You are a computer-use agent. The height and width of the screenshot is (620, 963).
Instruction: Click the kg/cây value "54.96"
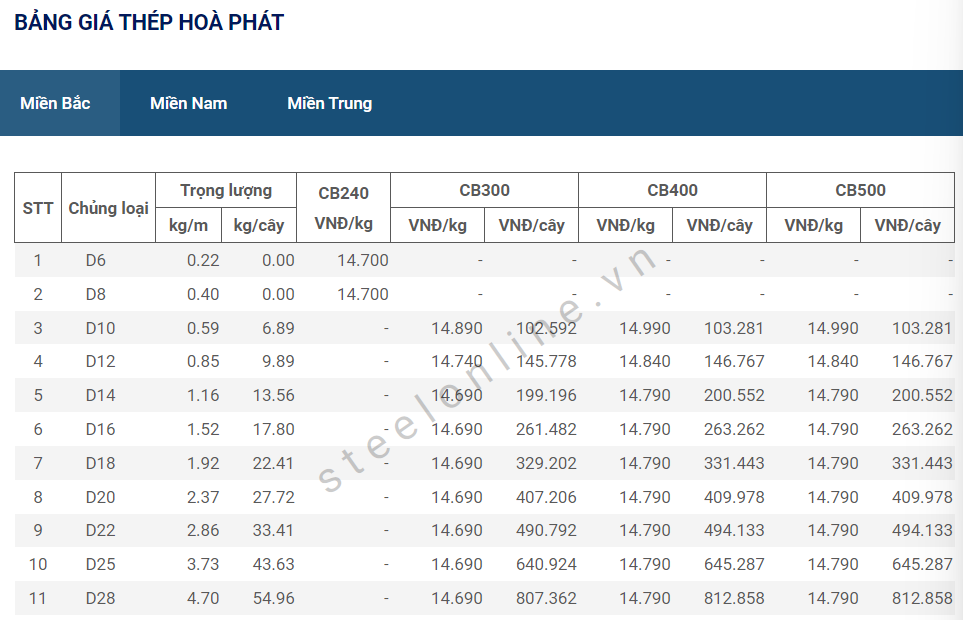coord(274,598)
